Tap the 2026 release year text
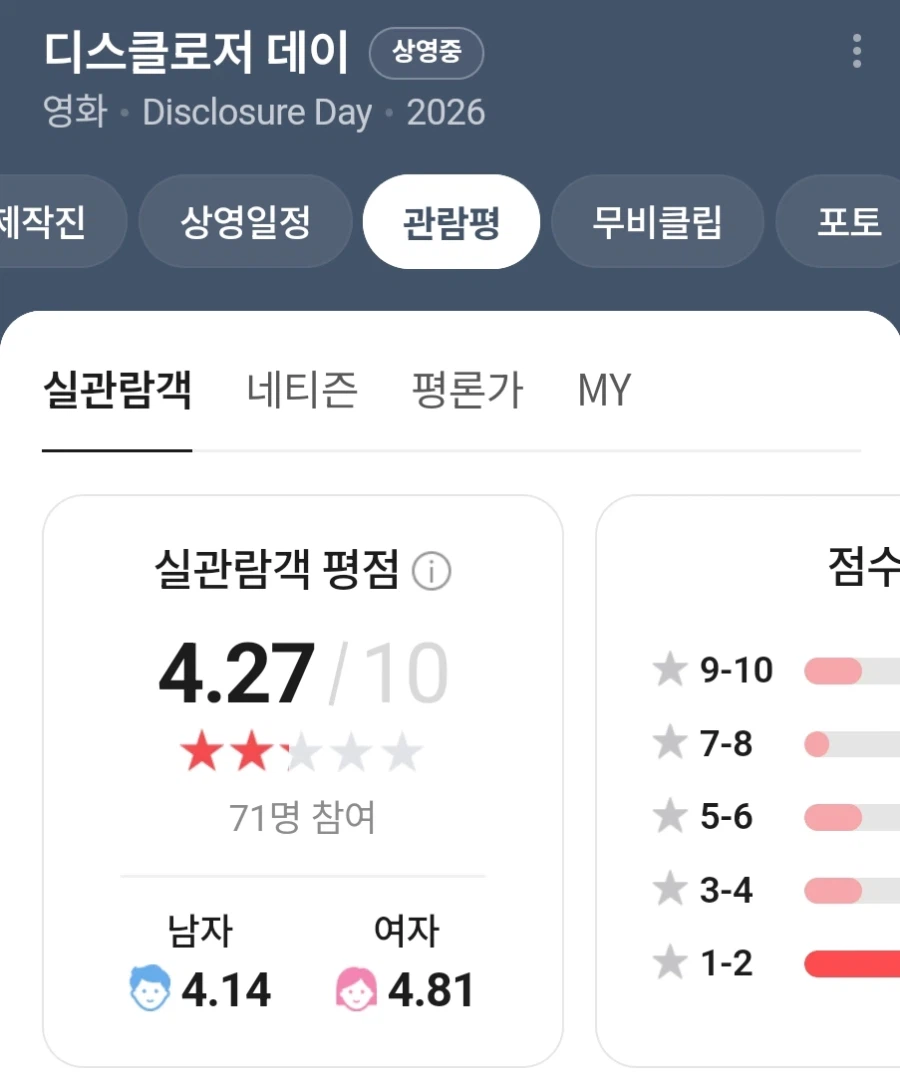900x1087 pixels. (x=446, y=112)
